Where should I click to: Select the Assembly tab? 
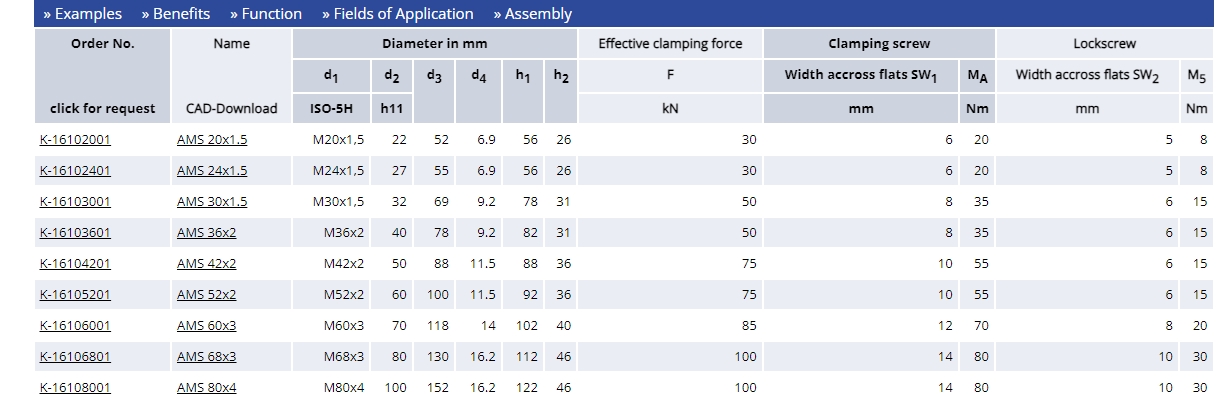[x=532, y=14]
